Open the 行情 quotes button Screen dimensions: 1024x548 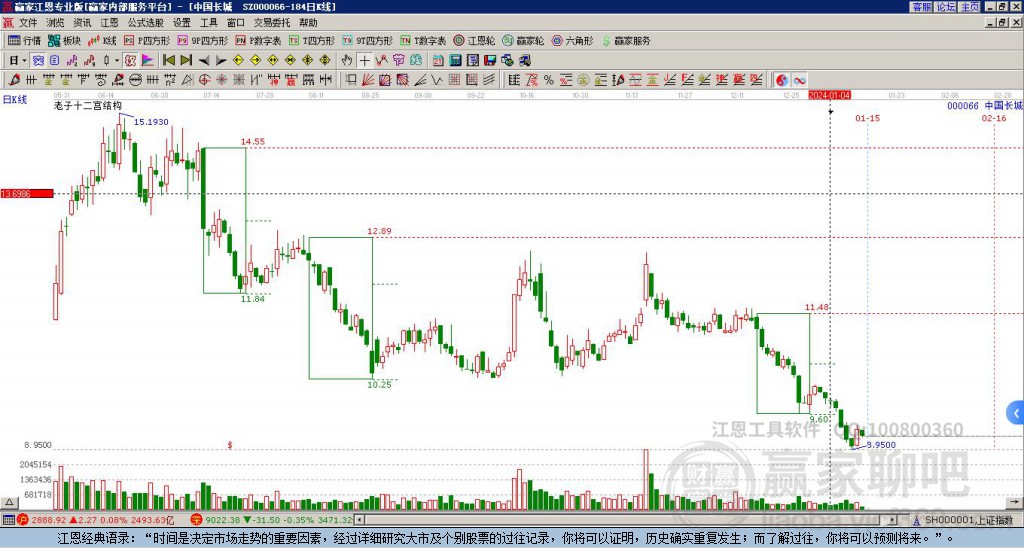(x=24, y=40)
